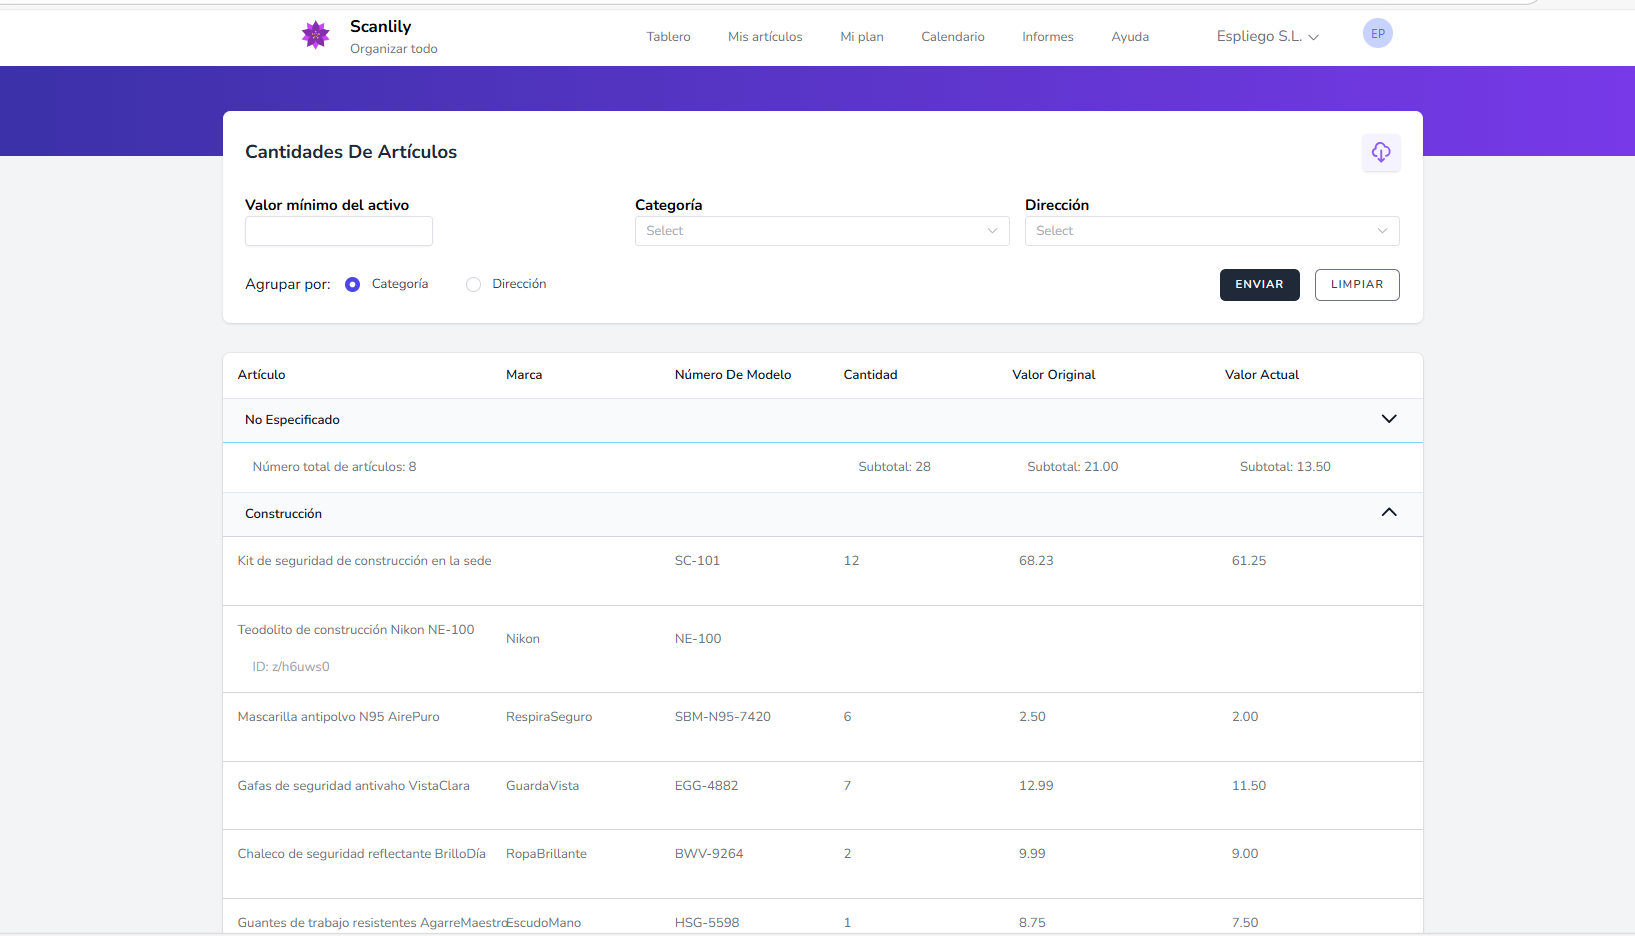The image size is (1635, 936).
Task: Go to Tablero in navigation
Action: 668,37
